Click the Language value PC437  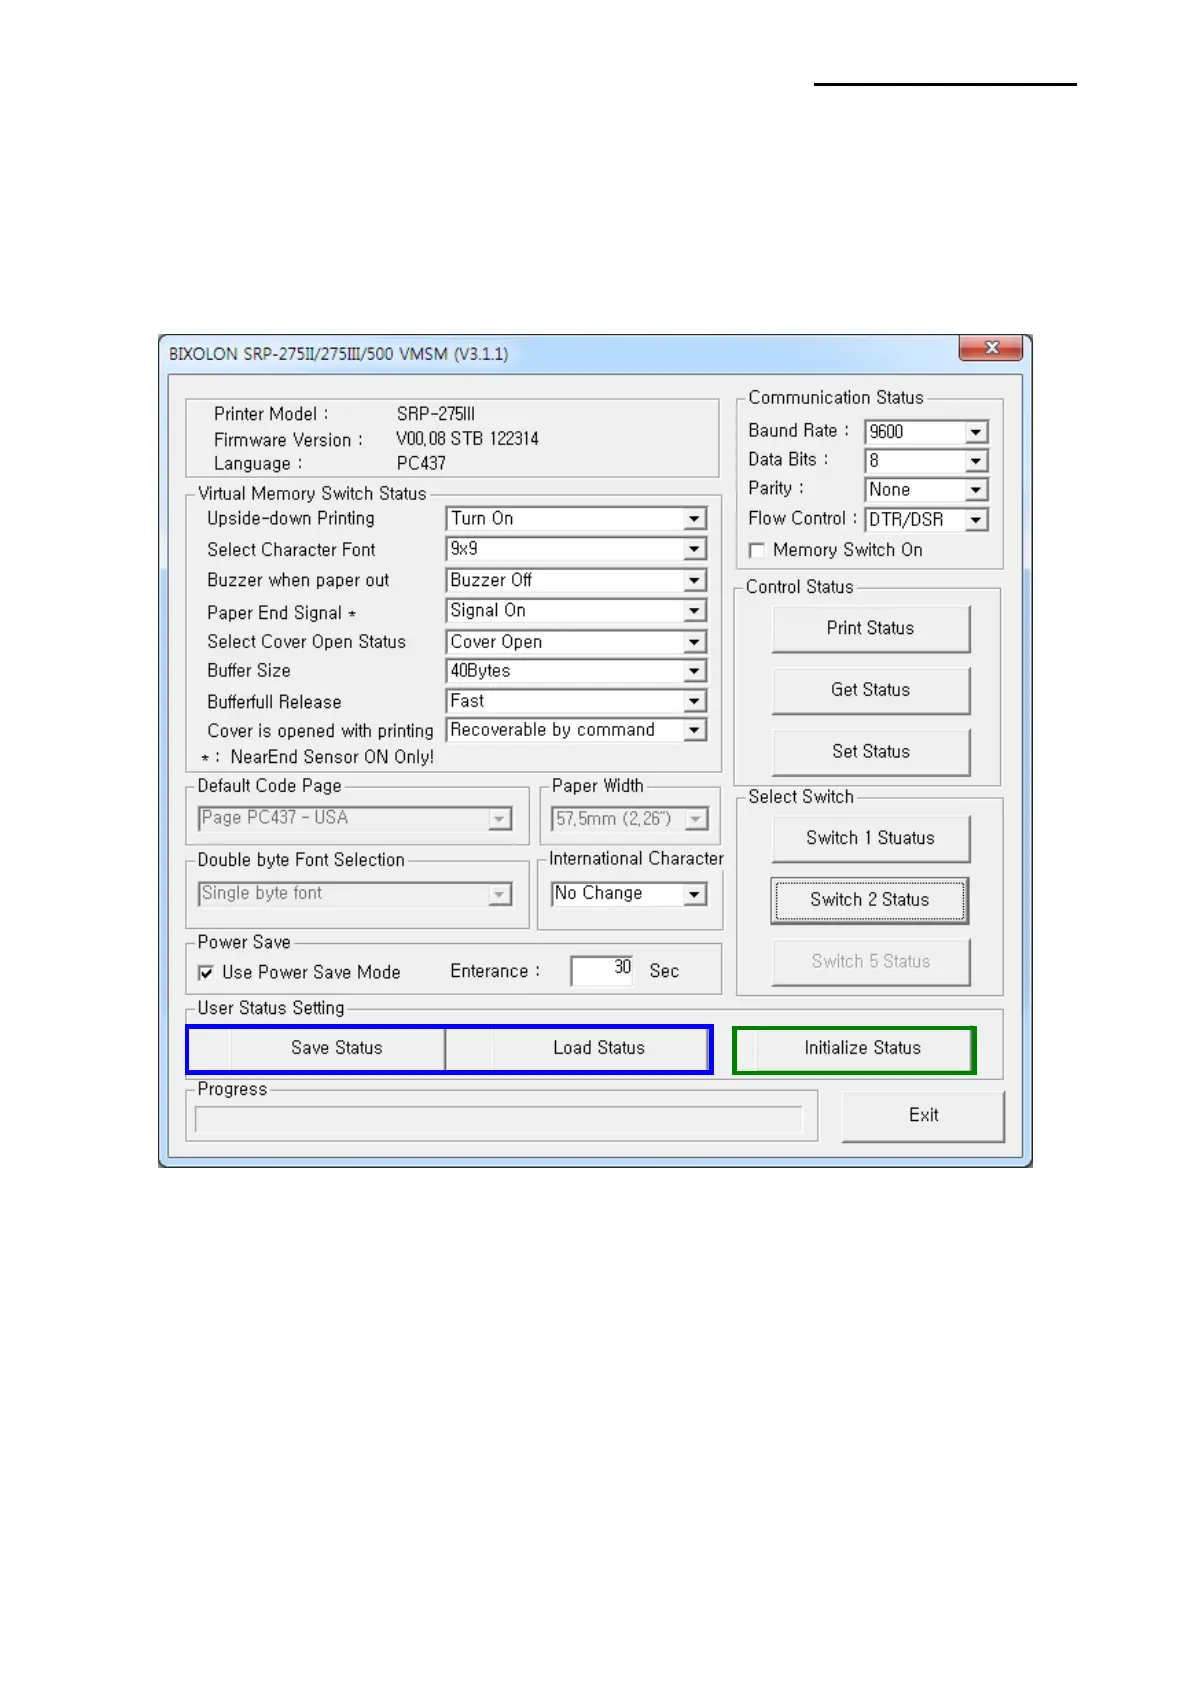tap(421, 464)
